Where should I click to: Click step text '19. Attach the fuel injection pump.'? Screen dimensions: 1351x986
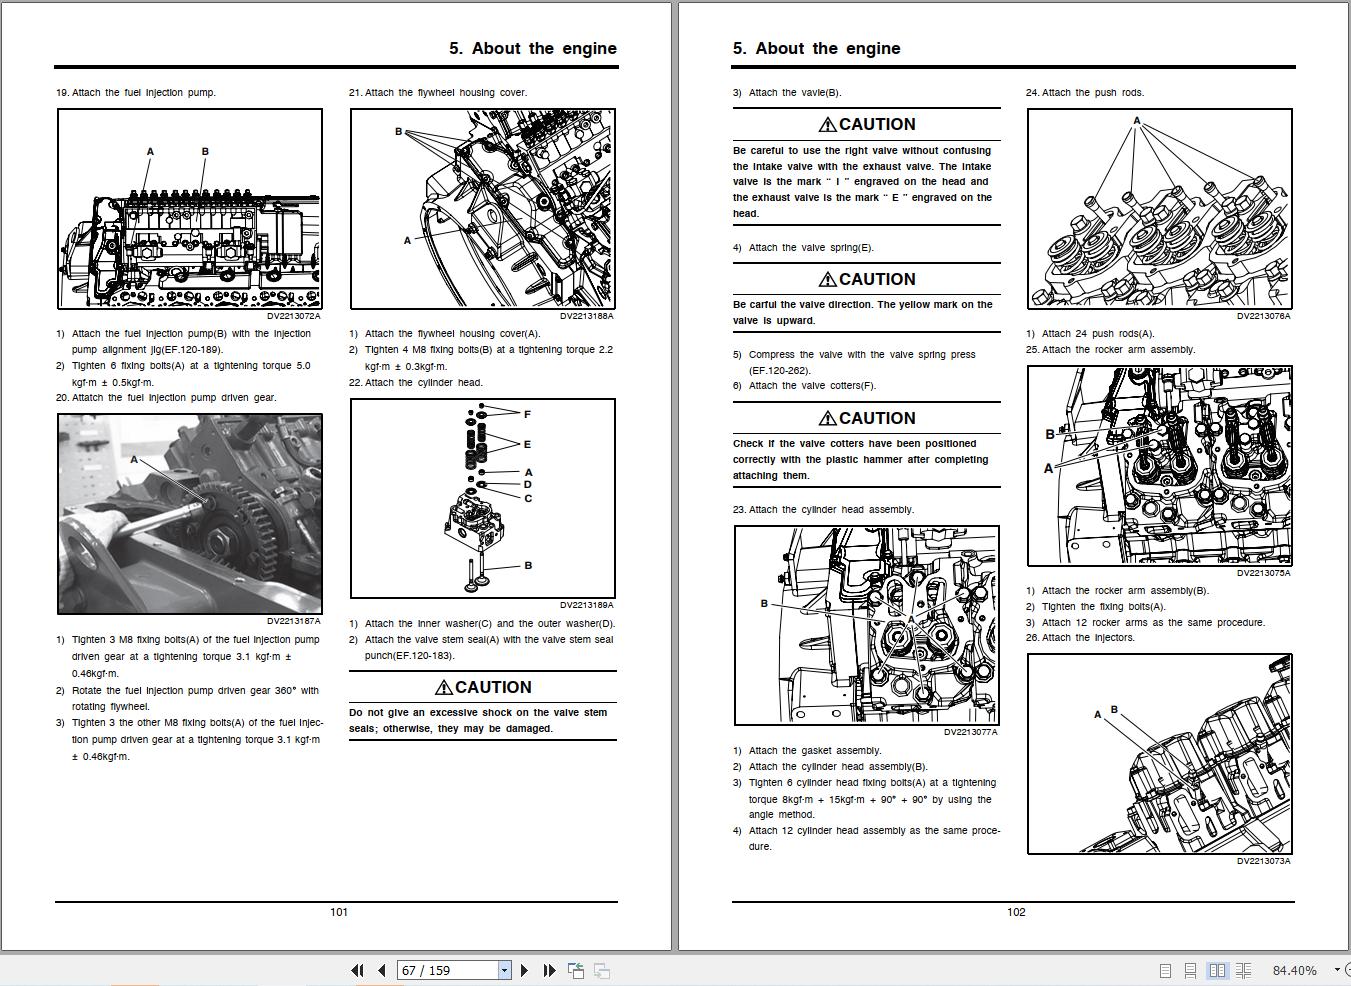click(136, 93)
